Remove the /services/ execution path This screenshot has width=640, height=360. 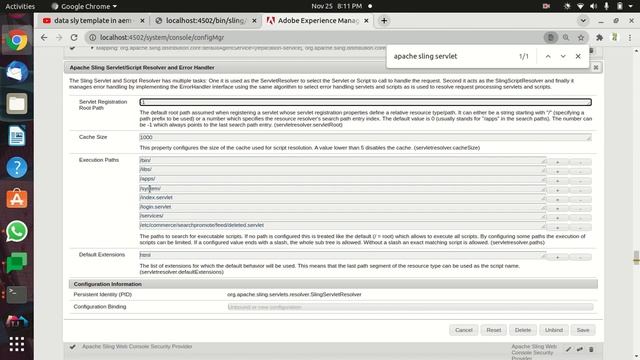580,218
